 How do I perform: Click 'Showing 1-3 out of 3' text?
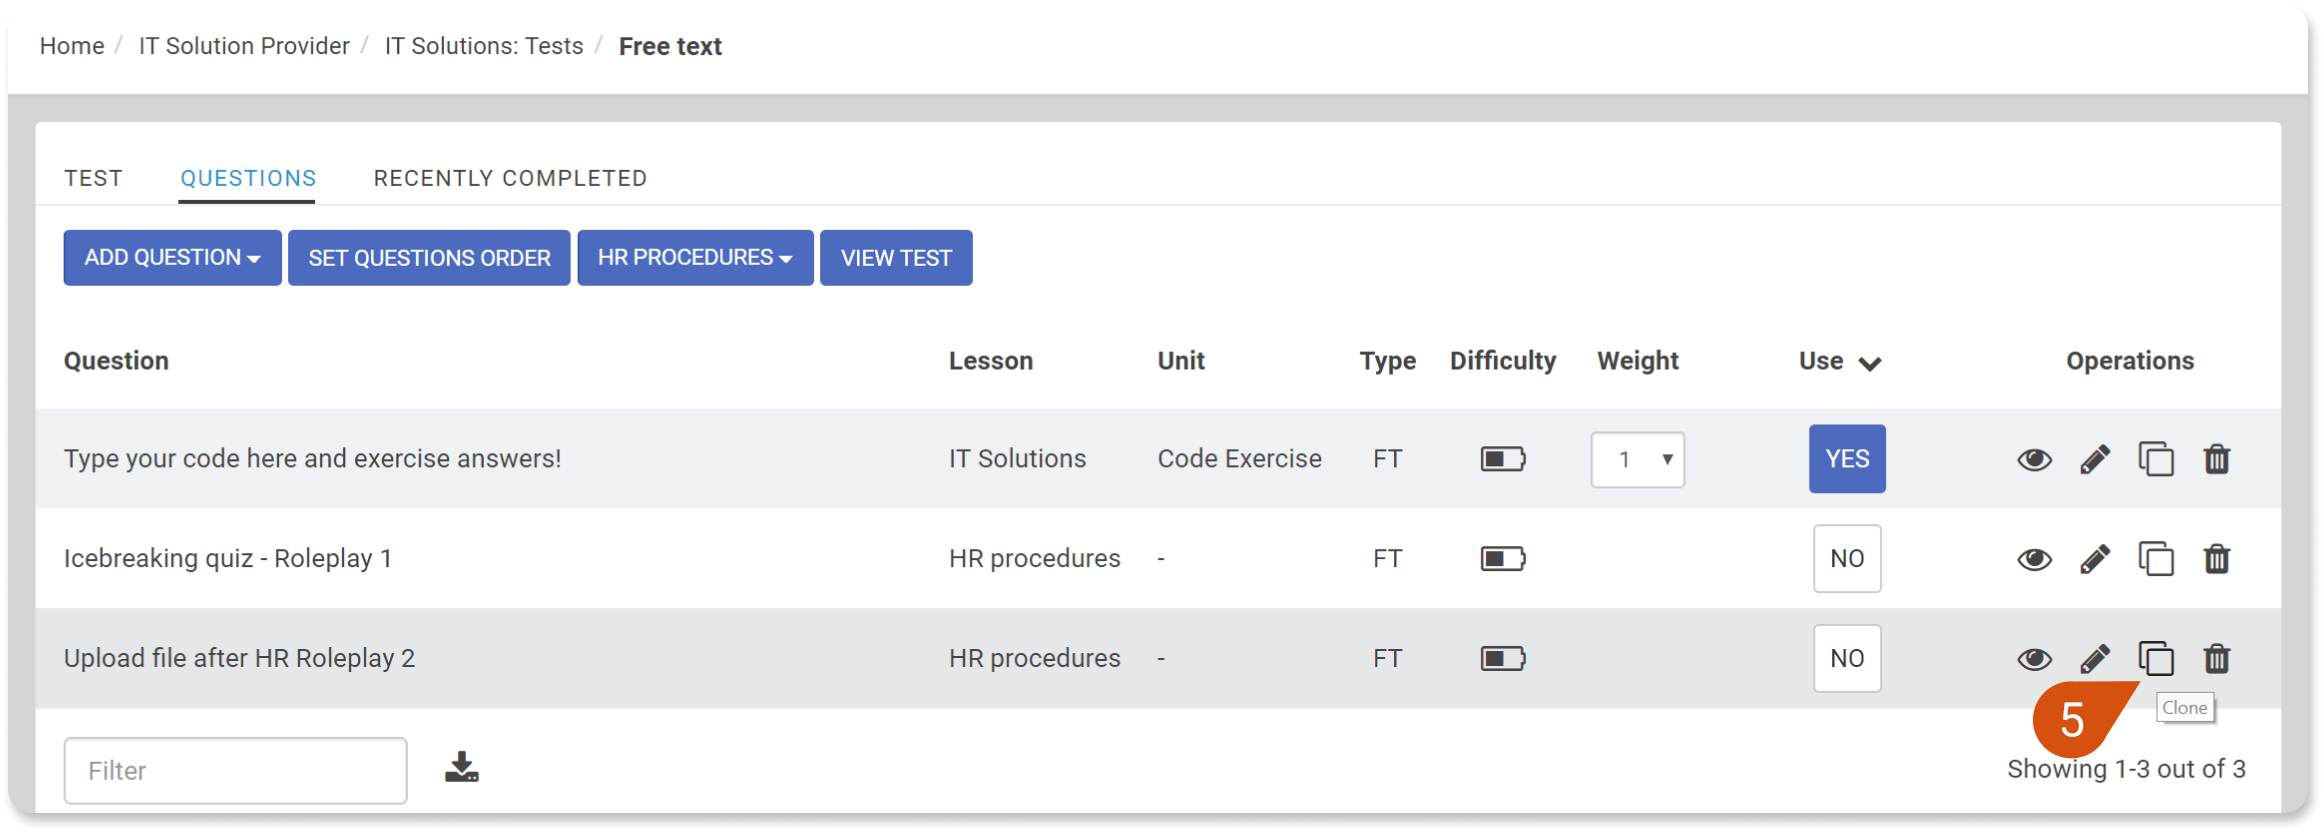tap(2126, 769)
